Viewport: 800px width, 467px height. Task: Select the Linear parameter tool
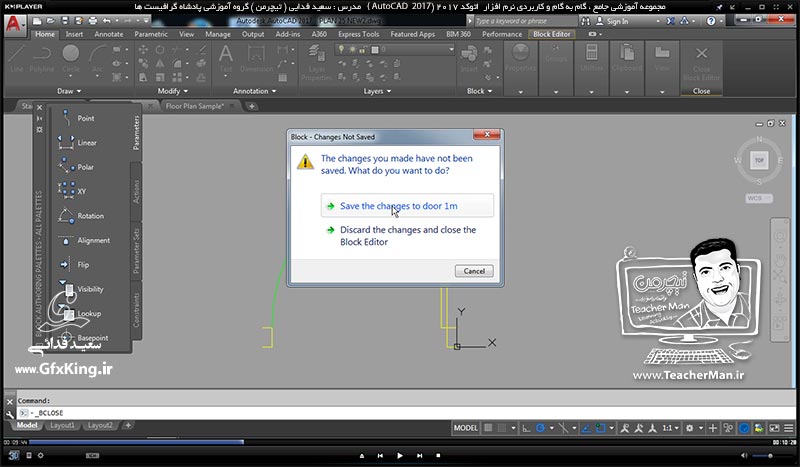click(x=77, y=142)
